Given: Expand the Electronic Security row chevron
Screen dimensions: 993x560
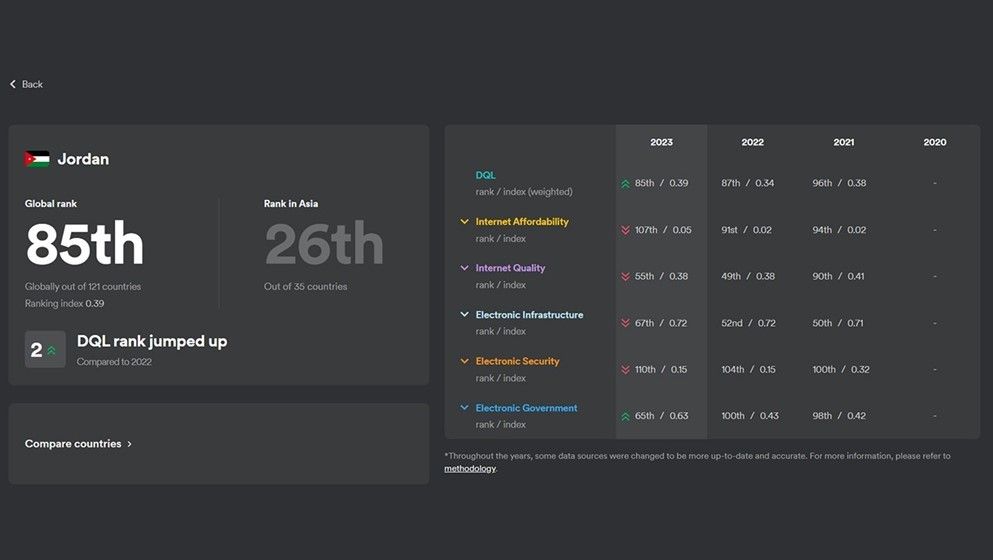Looking at the screenshot, I should 464,361.
